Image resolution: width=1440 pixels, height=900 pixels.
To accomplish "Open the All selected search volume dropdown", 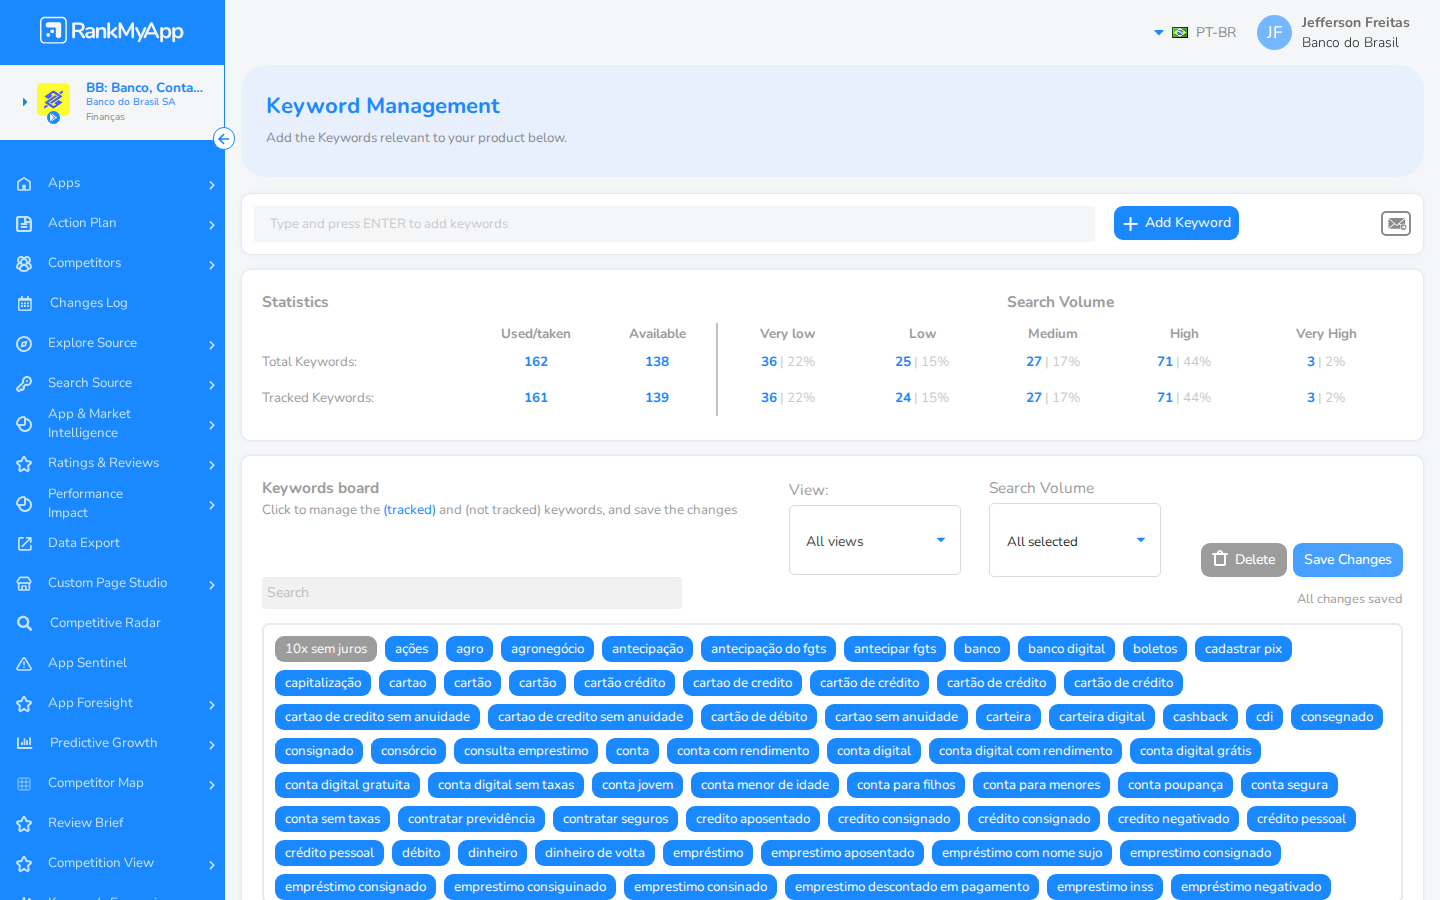I will coord(1075,540).
